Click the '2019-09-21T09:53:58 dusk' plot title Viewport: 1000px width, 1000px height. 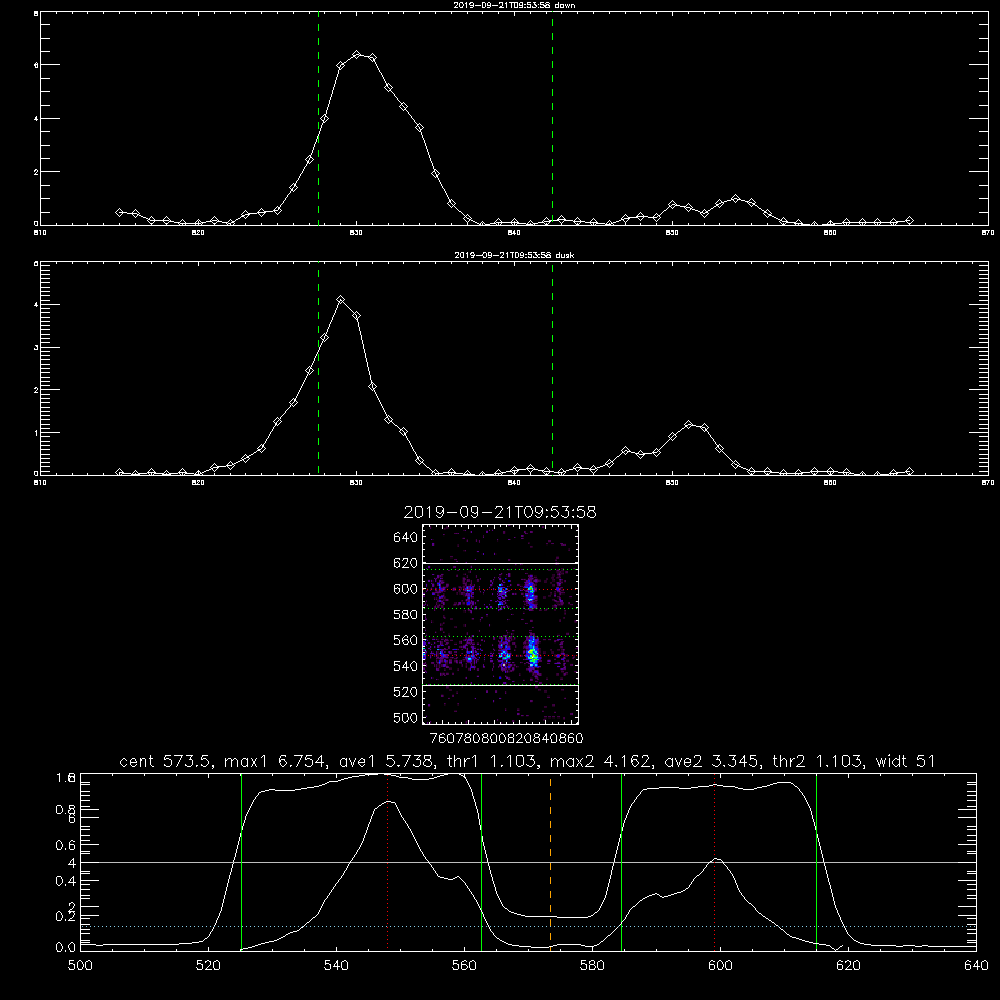point(514,255)
